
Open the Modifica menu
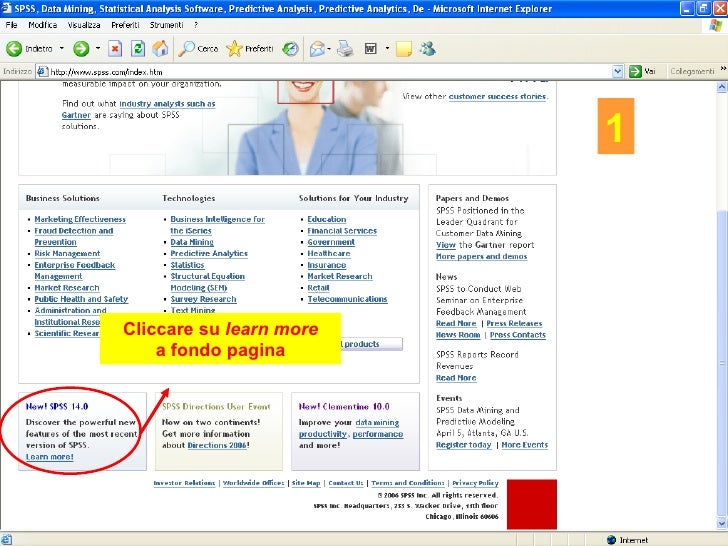[42, 25]
